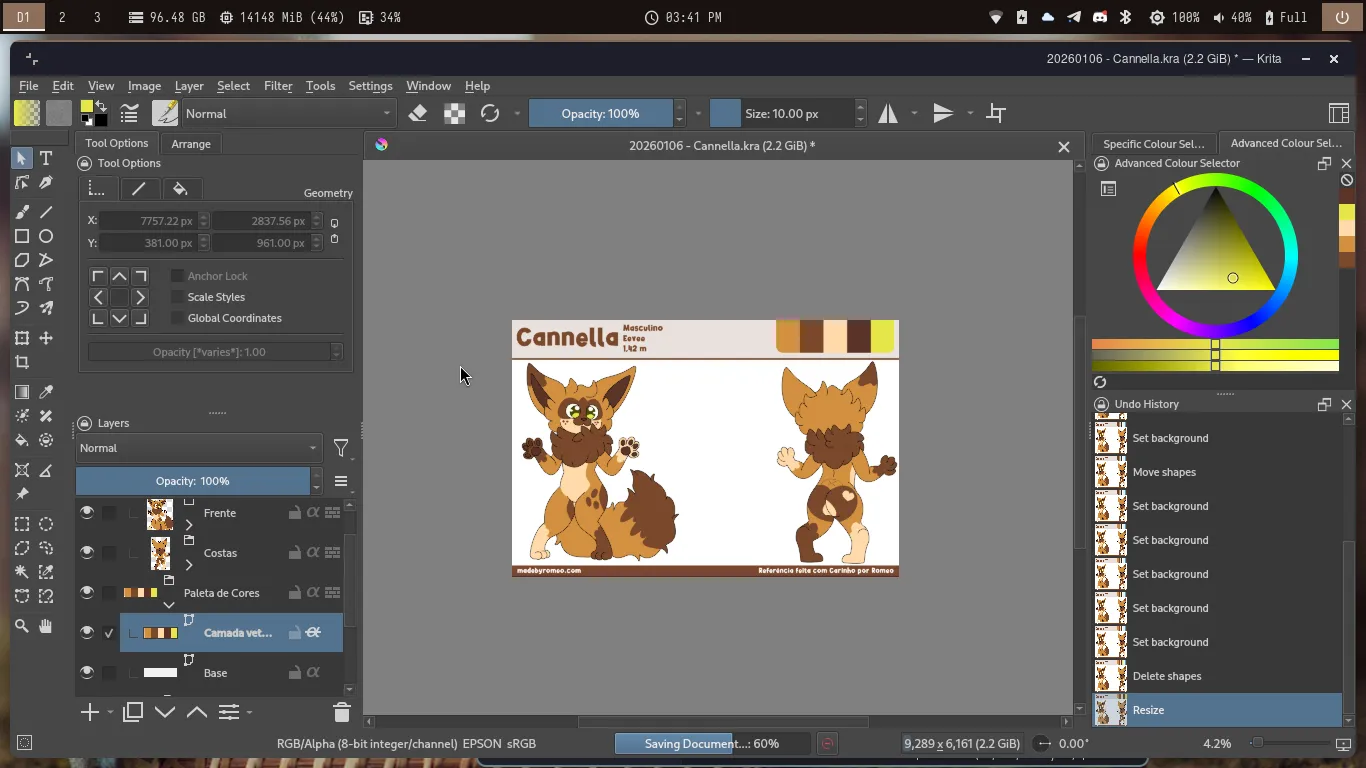Jump to Delete shapes in Undo History
The image size is (1366, 768).
pyautogui.click(x=1166, y=676)
